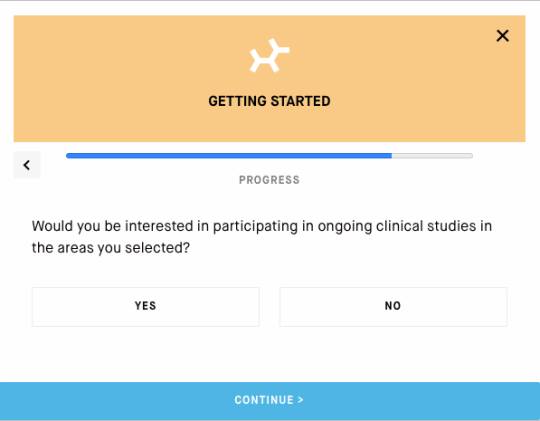The width and height of the screenshot is (540, 421).
Task: Click the clinical studies question text
Action: [x=262, y=237]
